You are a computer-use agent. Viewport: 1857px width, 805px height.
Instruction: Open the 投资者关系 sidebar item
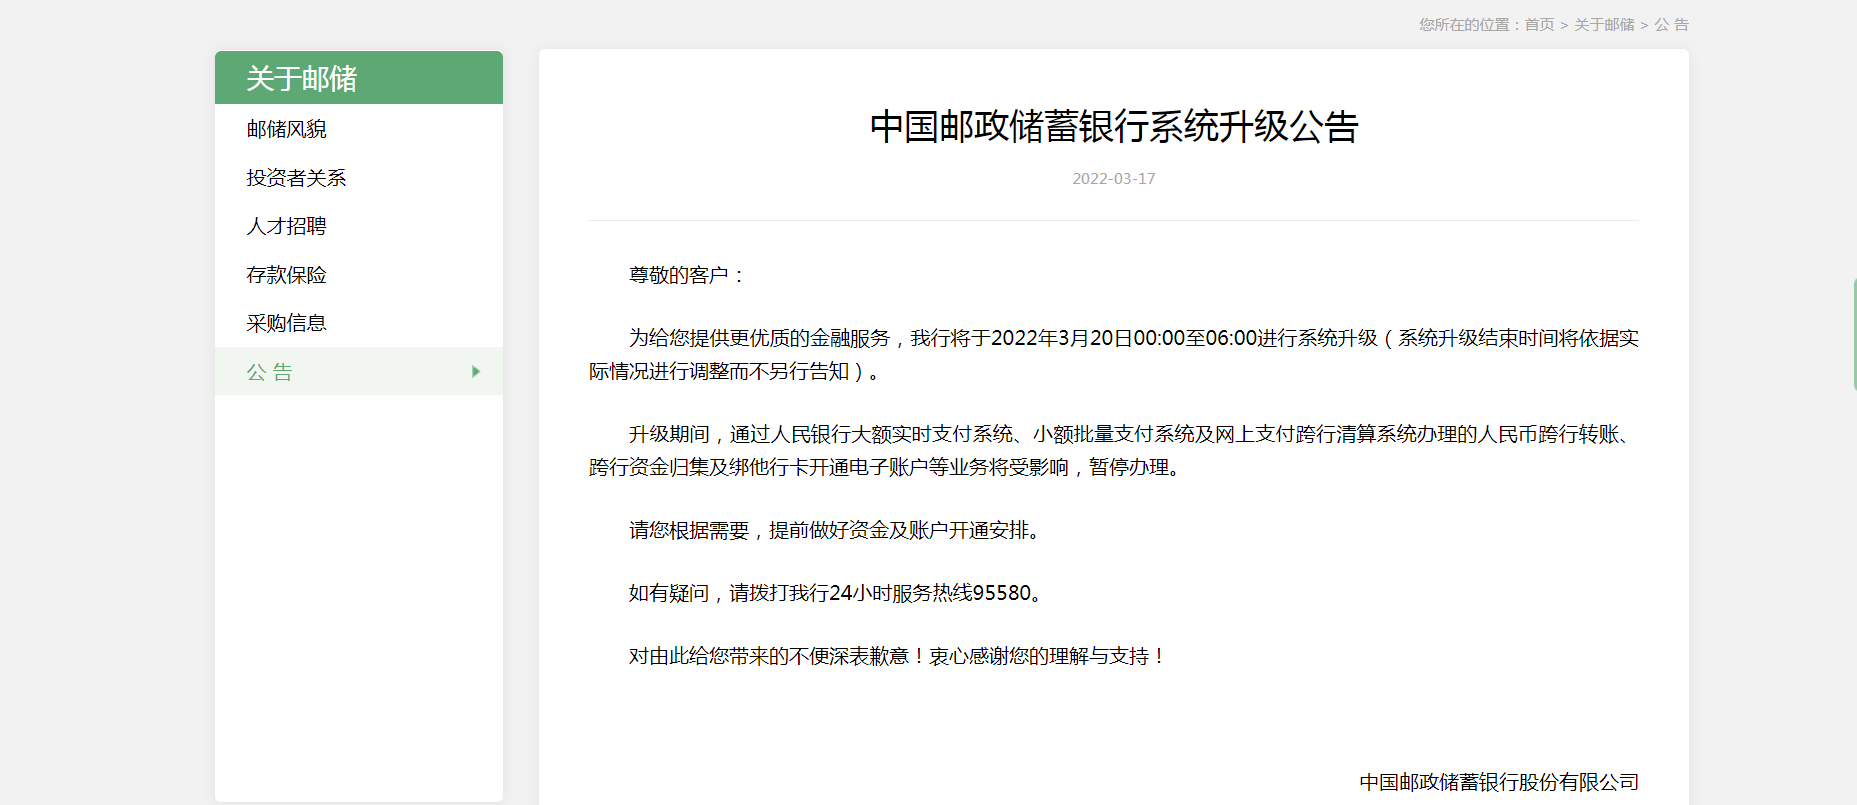(x=296, y=178)
